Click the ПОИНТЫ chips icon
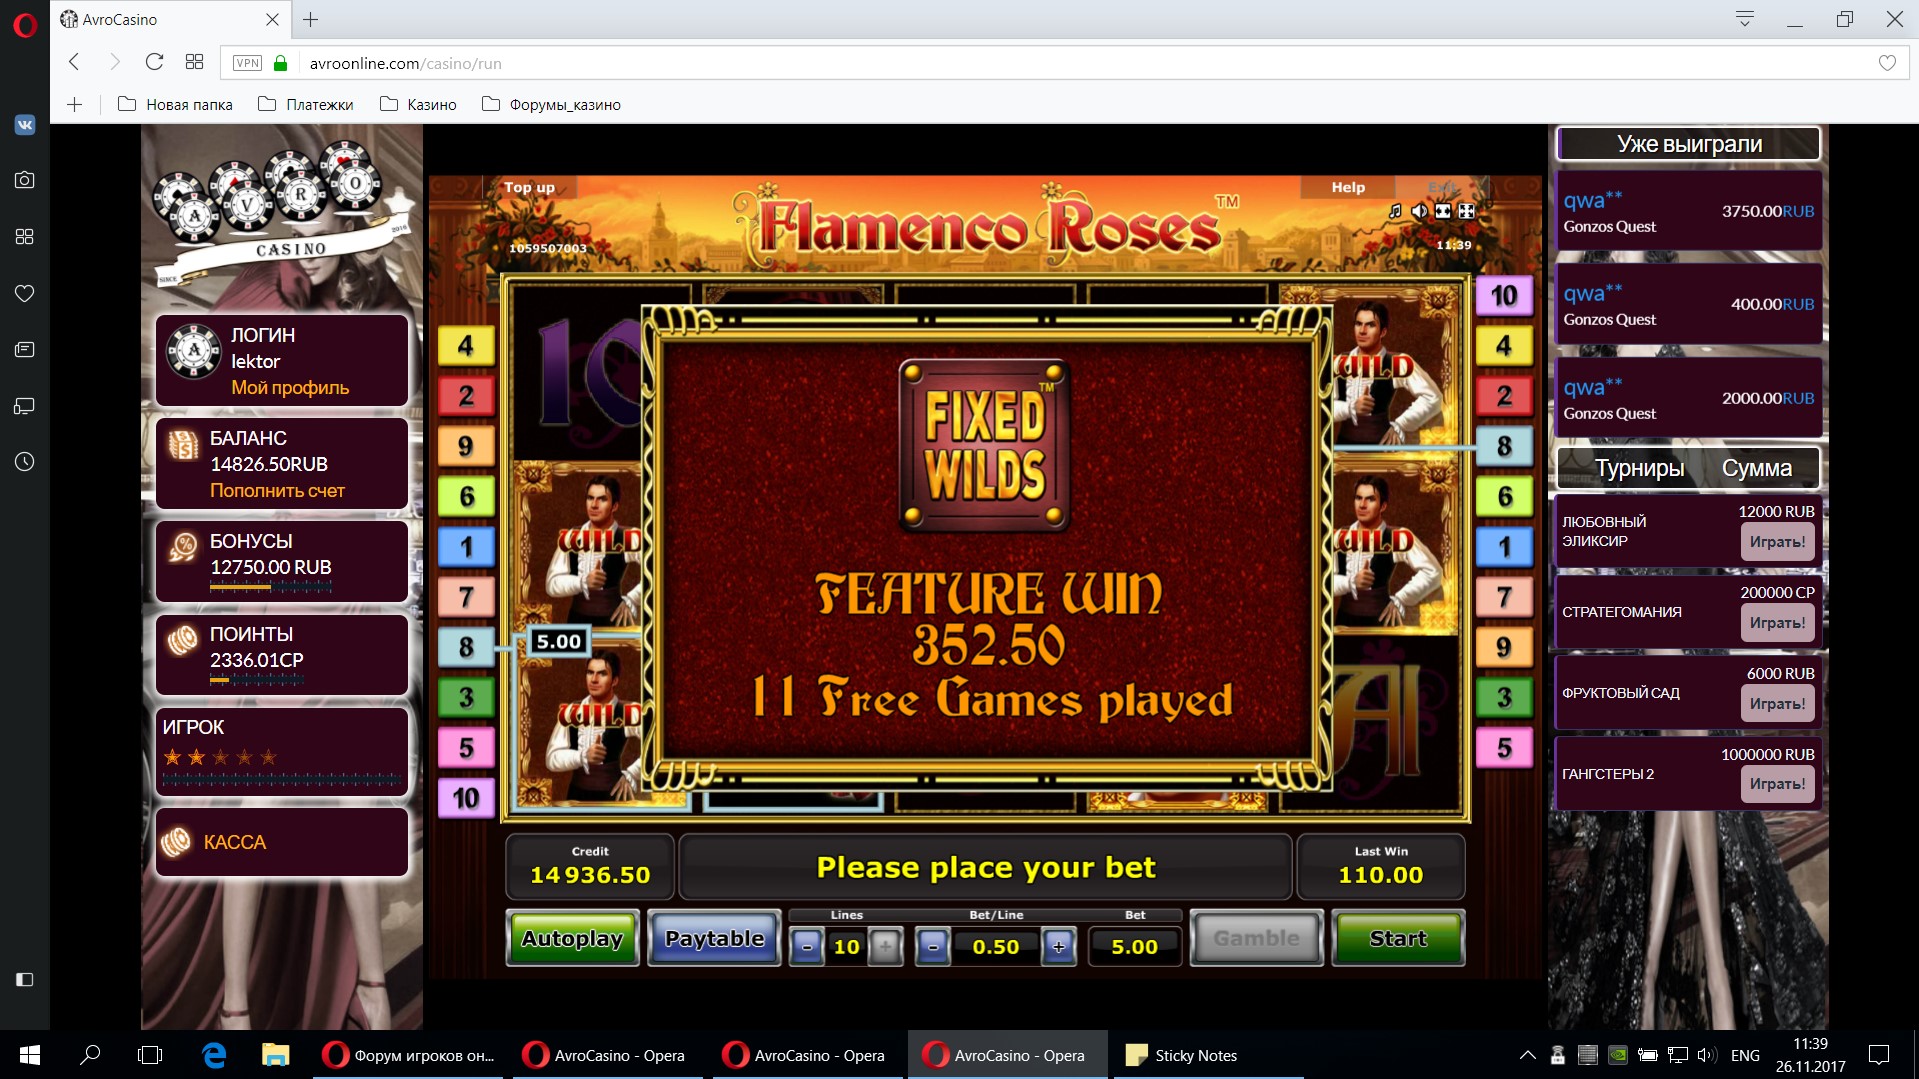 tap(183, 640)
